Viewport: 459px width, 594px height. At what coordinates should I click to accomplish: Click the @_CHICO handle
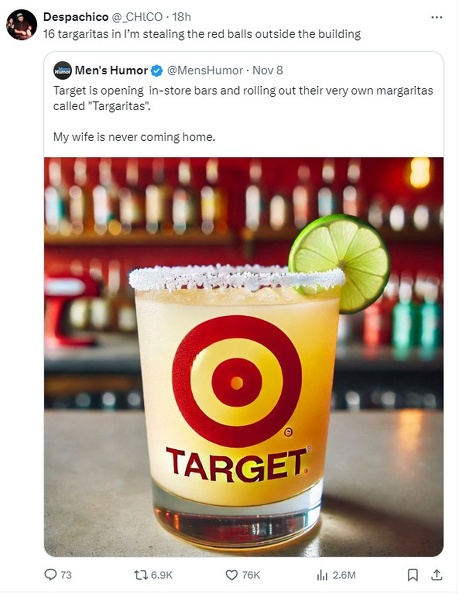pos(137,17)
